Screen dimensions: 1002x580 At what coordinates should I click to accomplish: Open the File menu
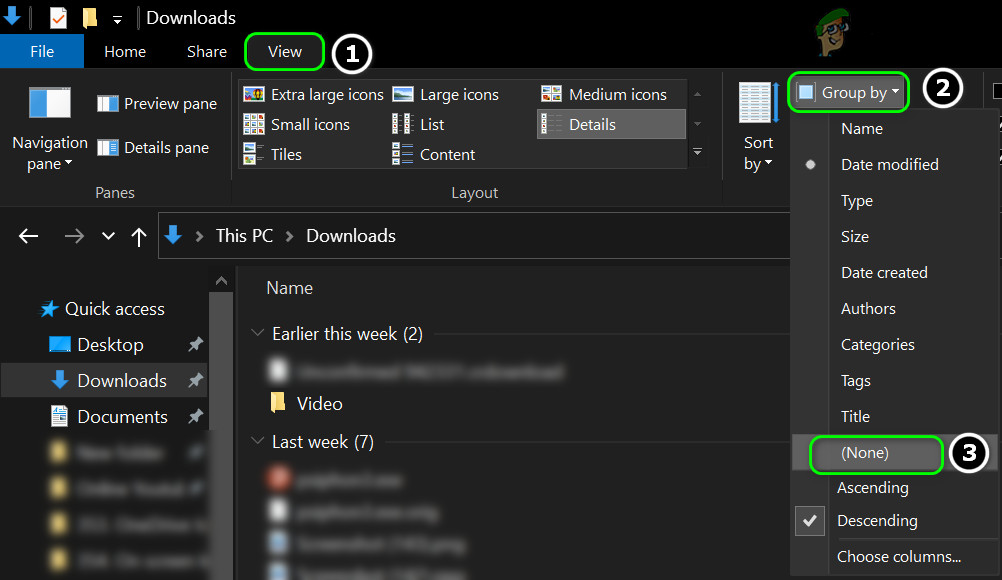coord(41,51)
